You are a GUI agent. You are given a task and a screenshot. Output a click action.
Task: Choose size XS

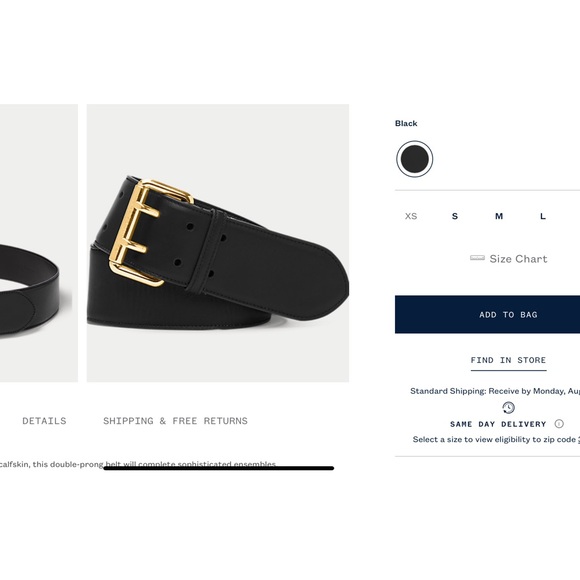(x=411, y=216)
